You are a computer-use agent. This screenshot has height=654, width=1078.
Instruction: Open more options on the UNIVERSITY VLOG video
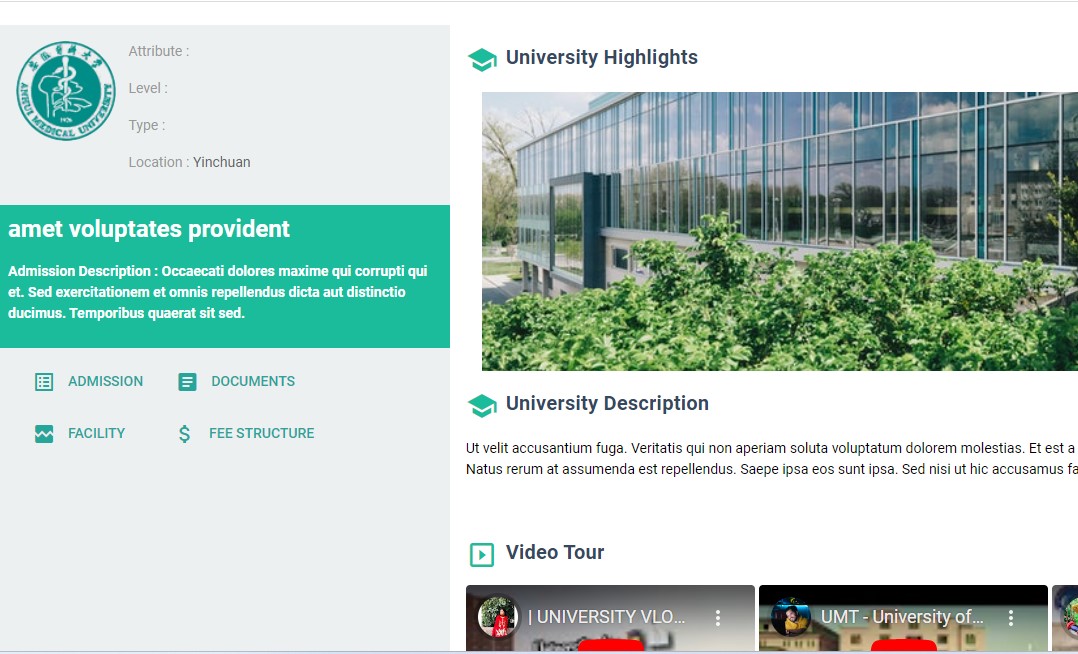click(x=717, y=618)
